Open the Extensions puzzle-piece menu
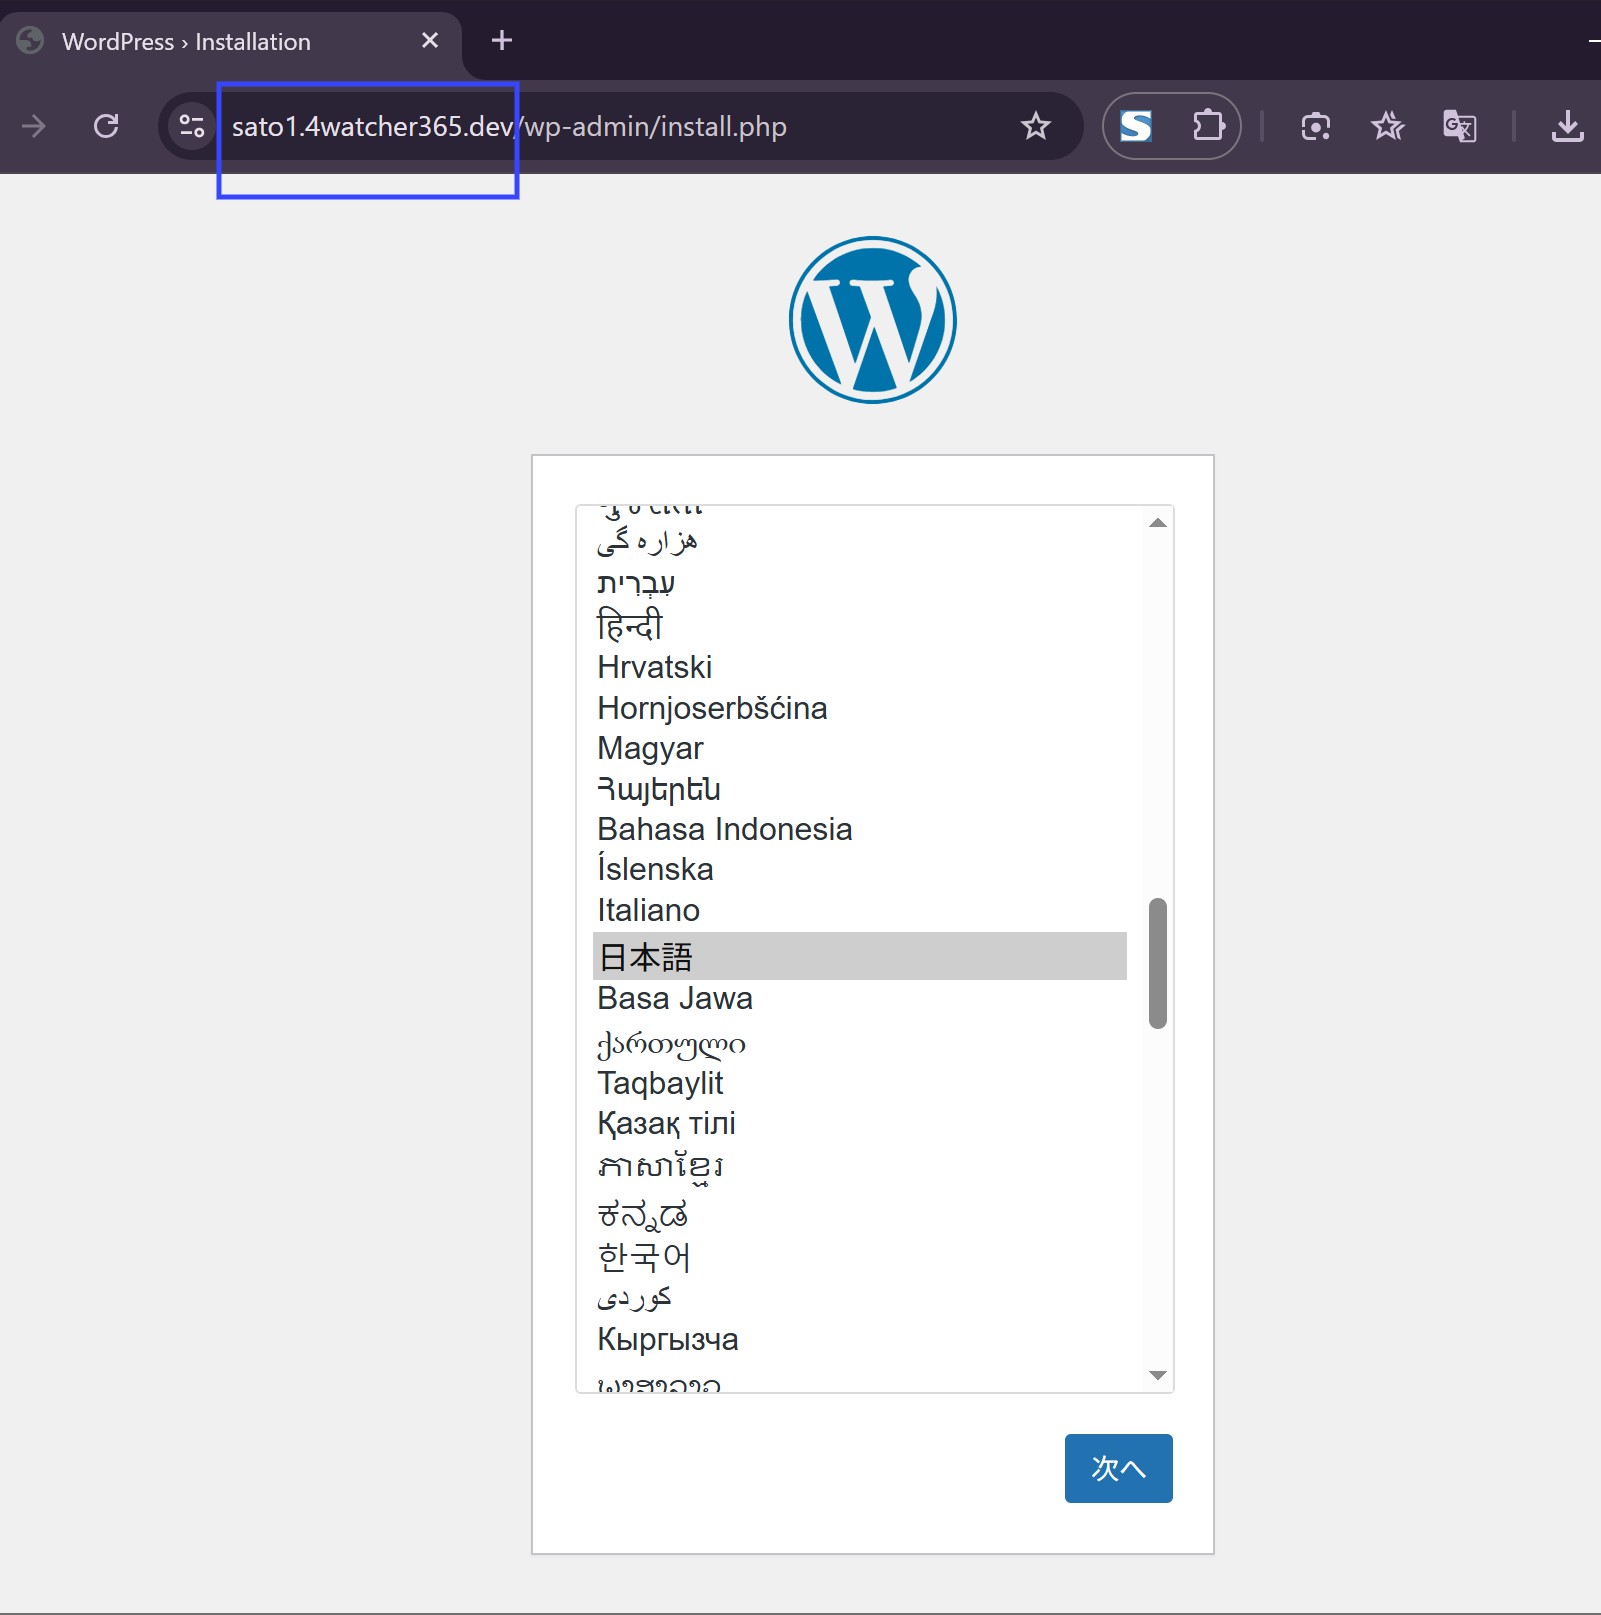This screenshot has width=1601, height=1615. 1208,126
